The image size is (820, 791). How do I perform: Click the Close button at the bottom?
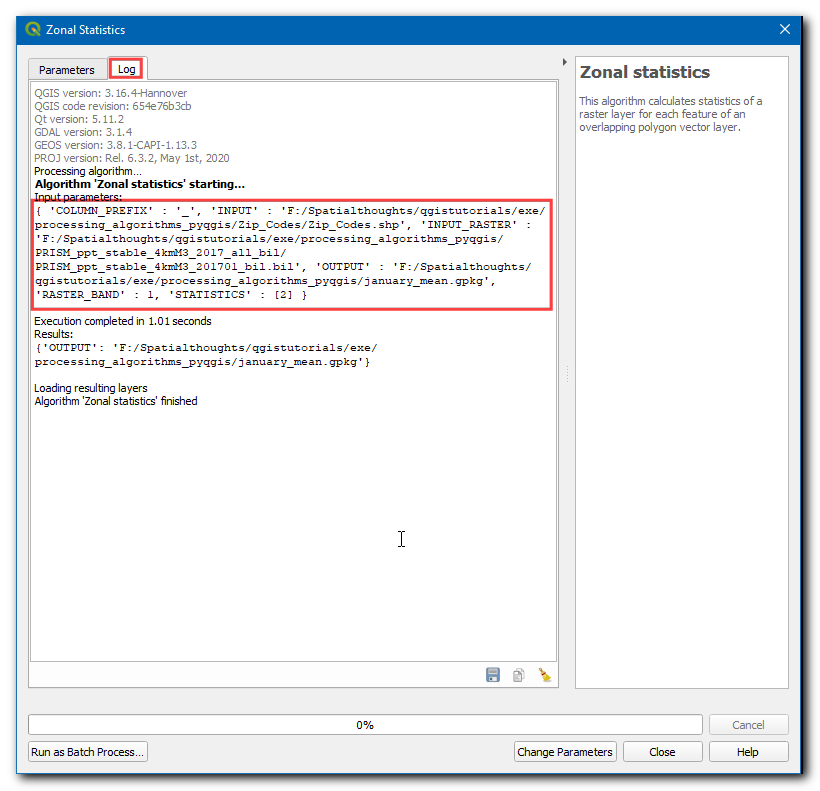(x=661, y=752)
